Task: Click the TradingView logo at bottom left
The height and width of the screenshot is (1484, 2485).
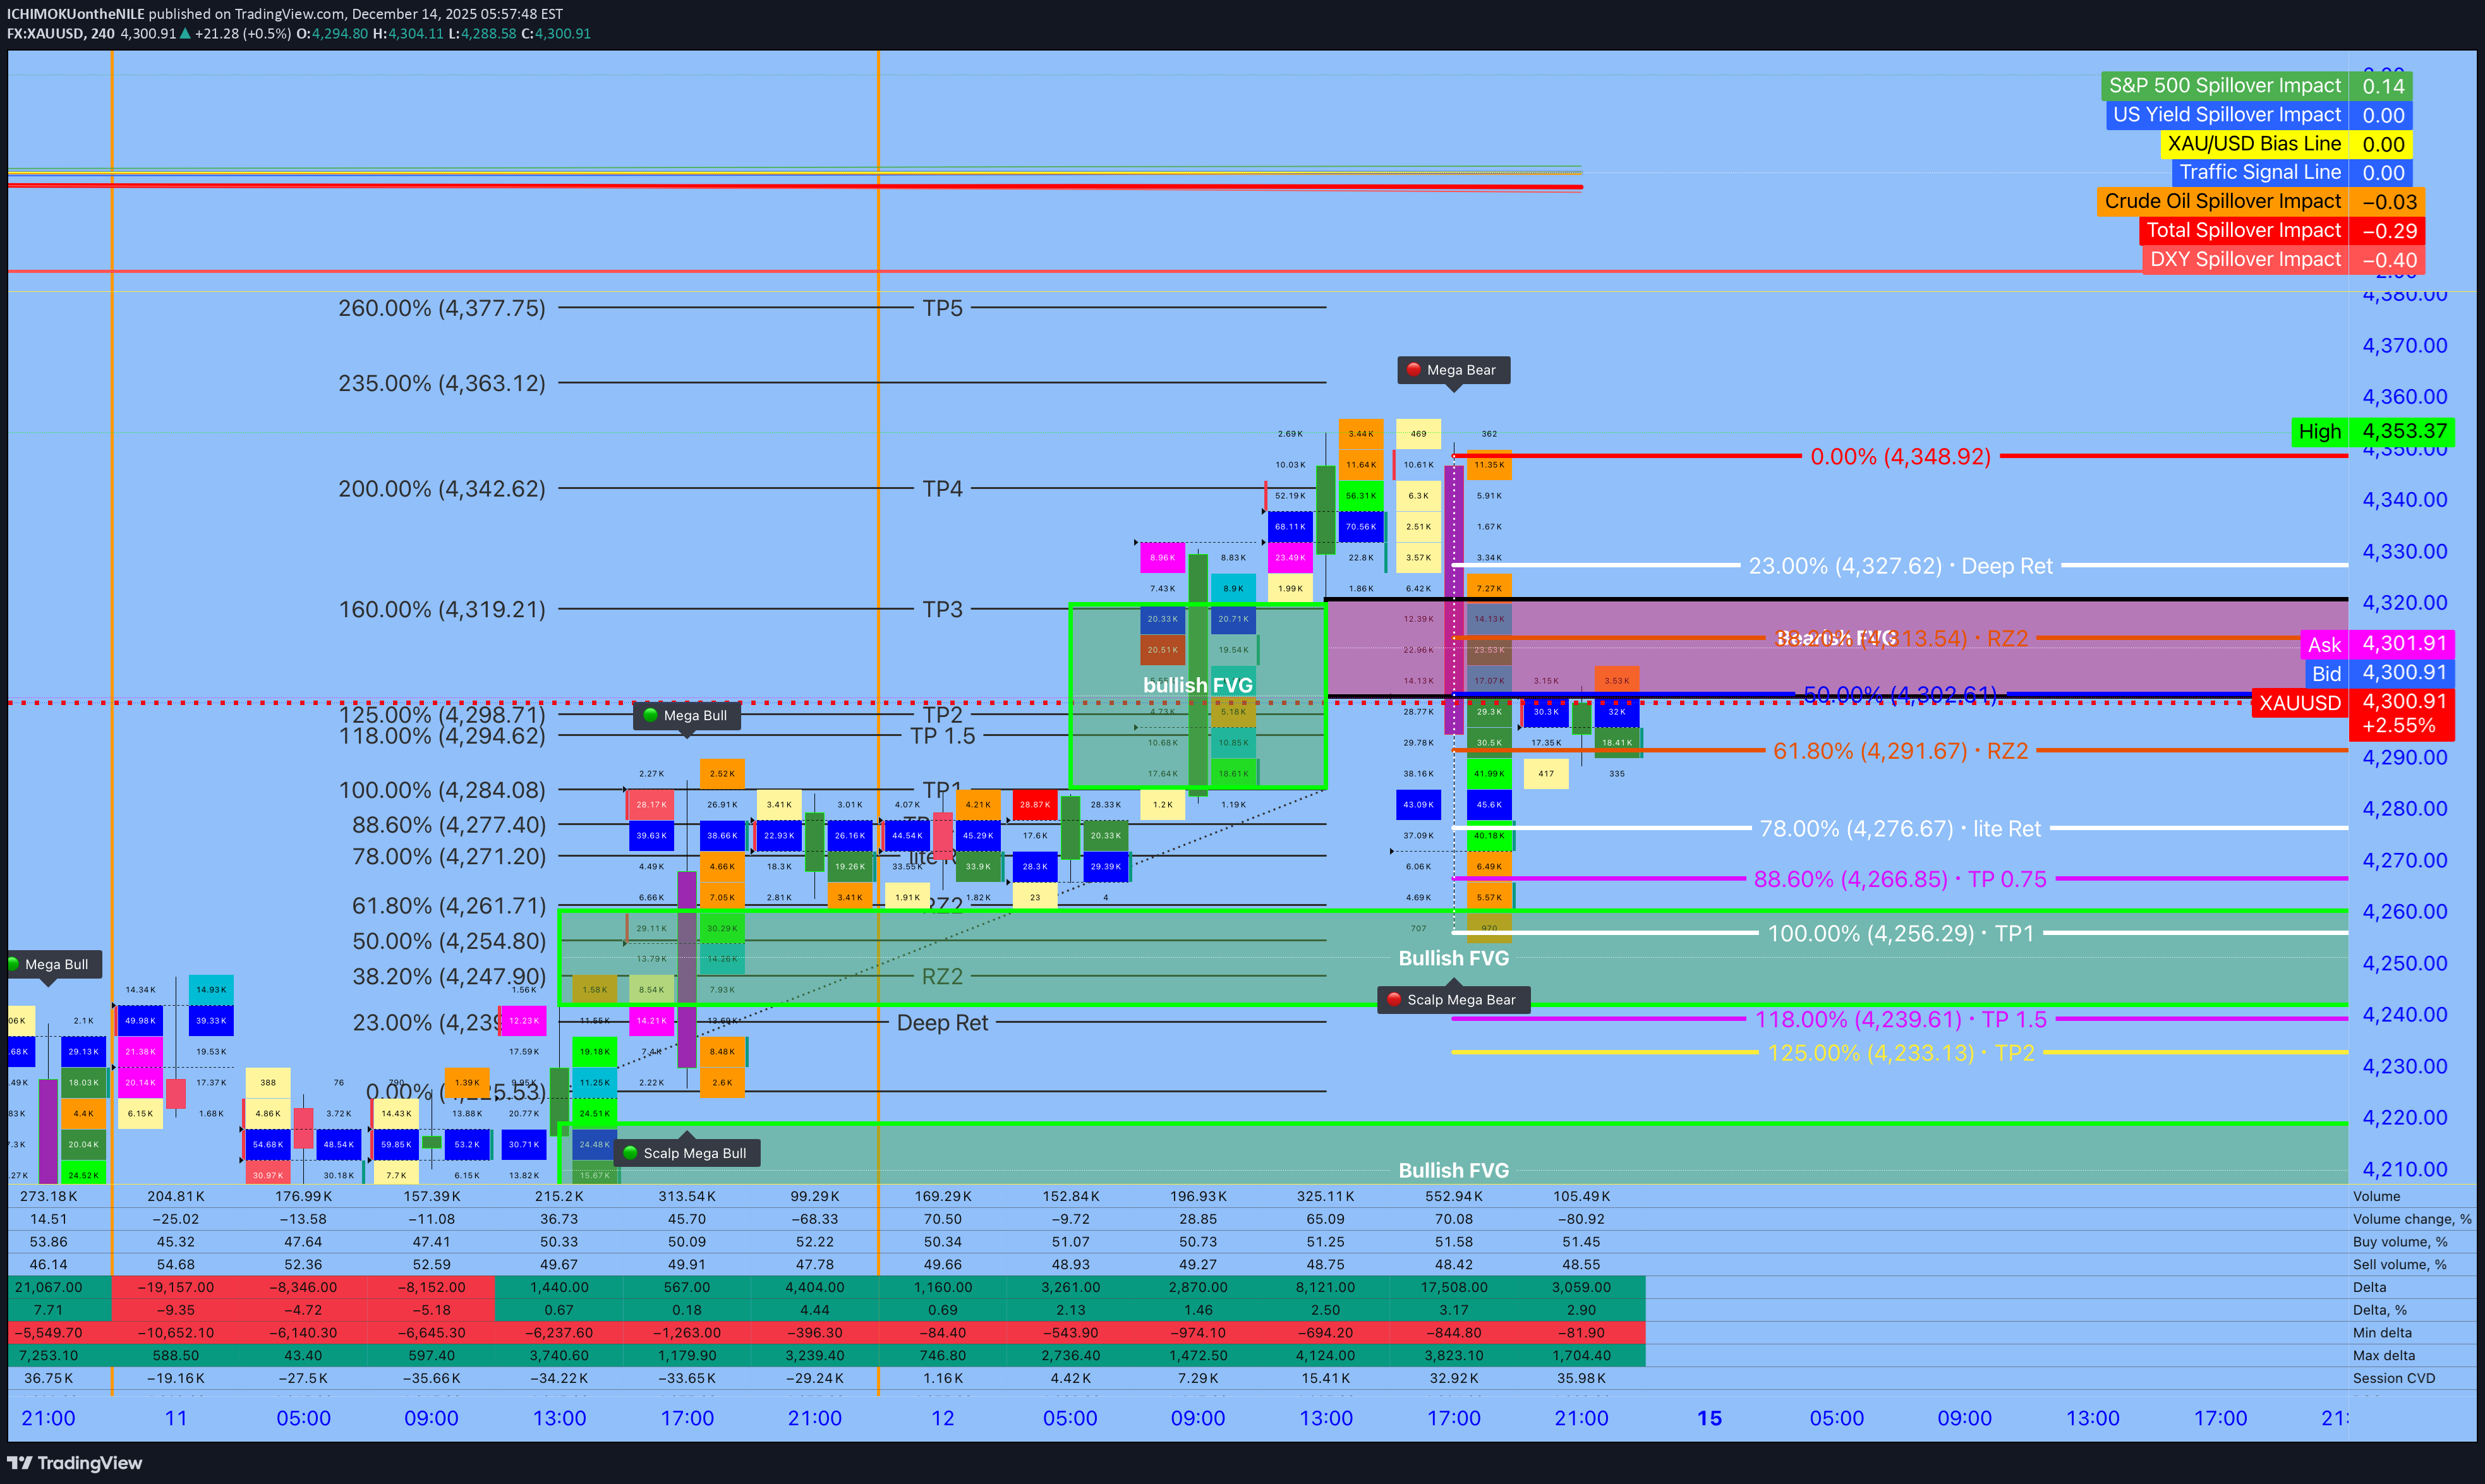Action: point(75,1462)
